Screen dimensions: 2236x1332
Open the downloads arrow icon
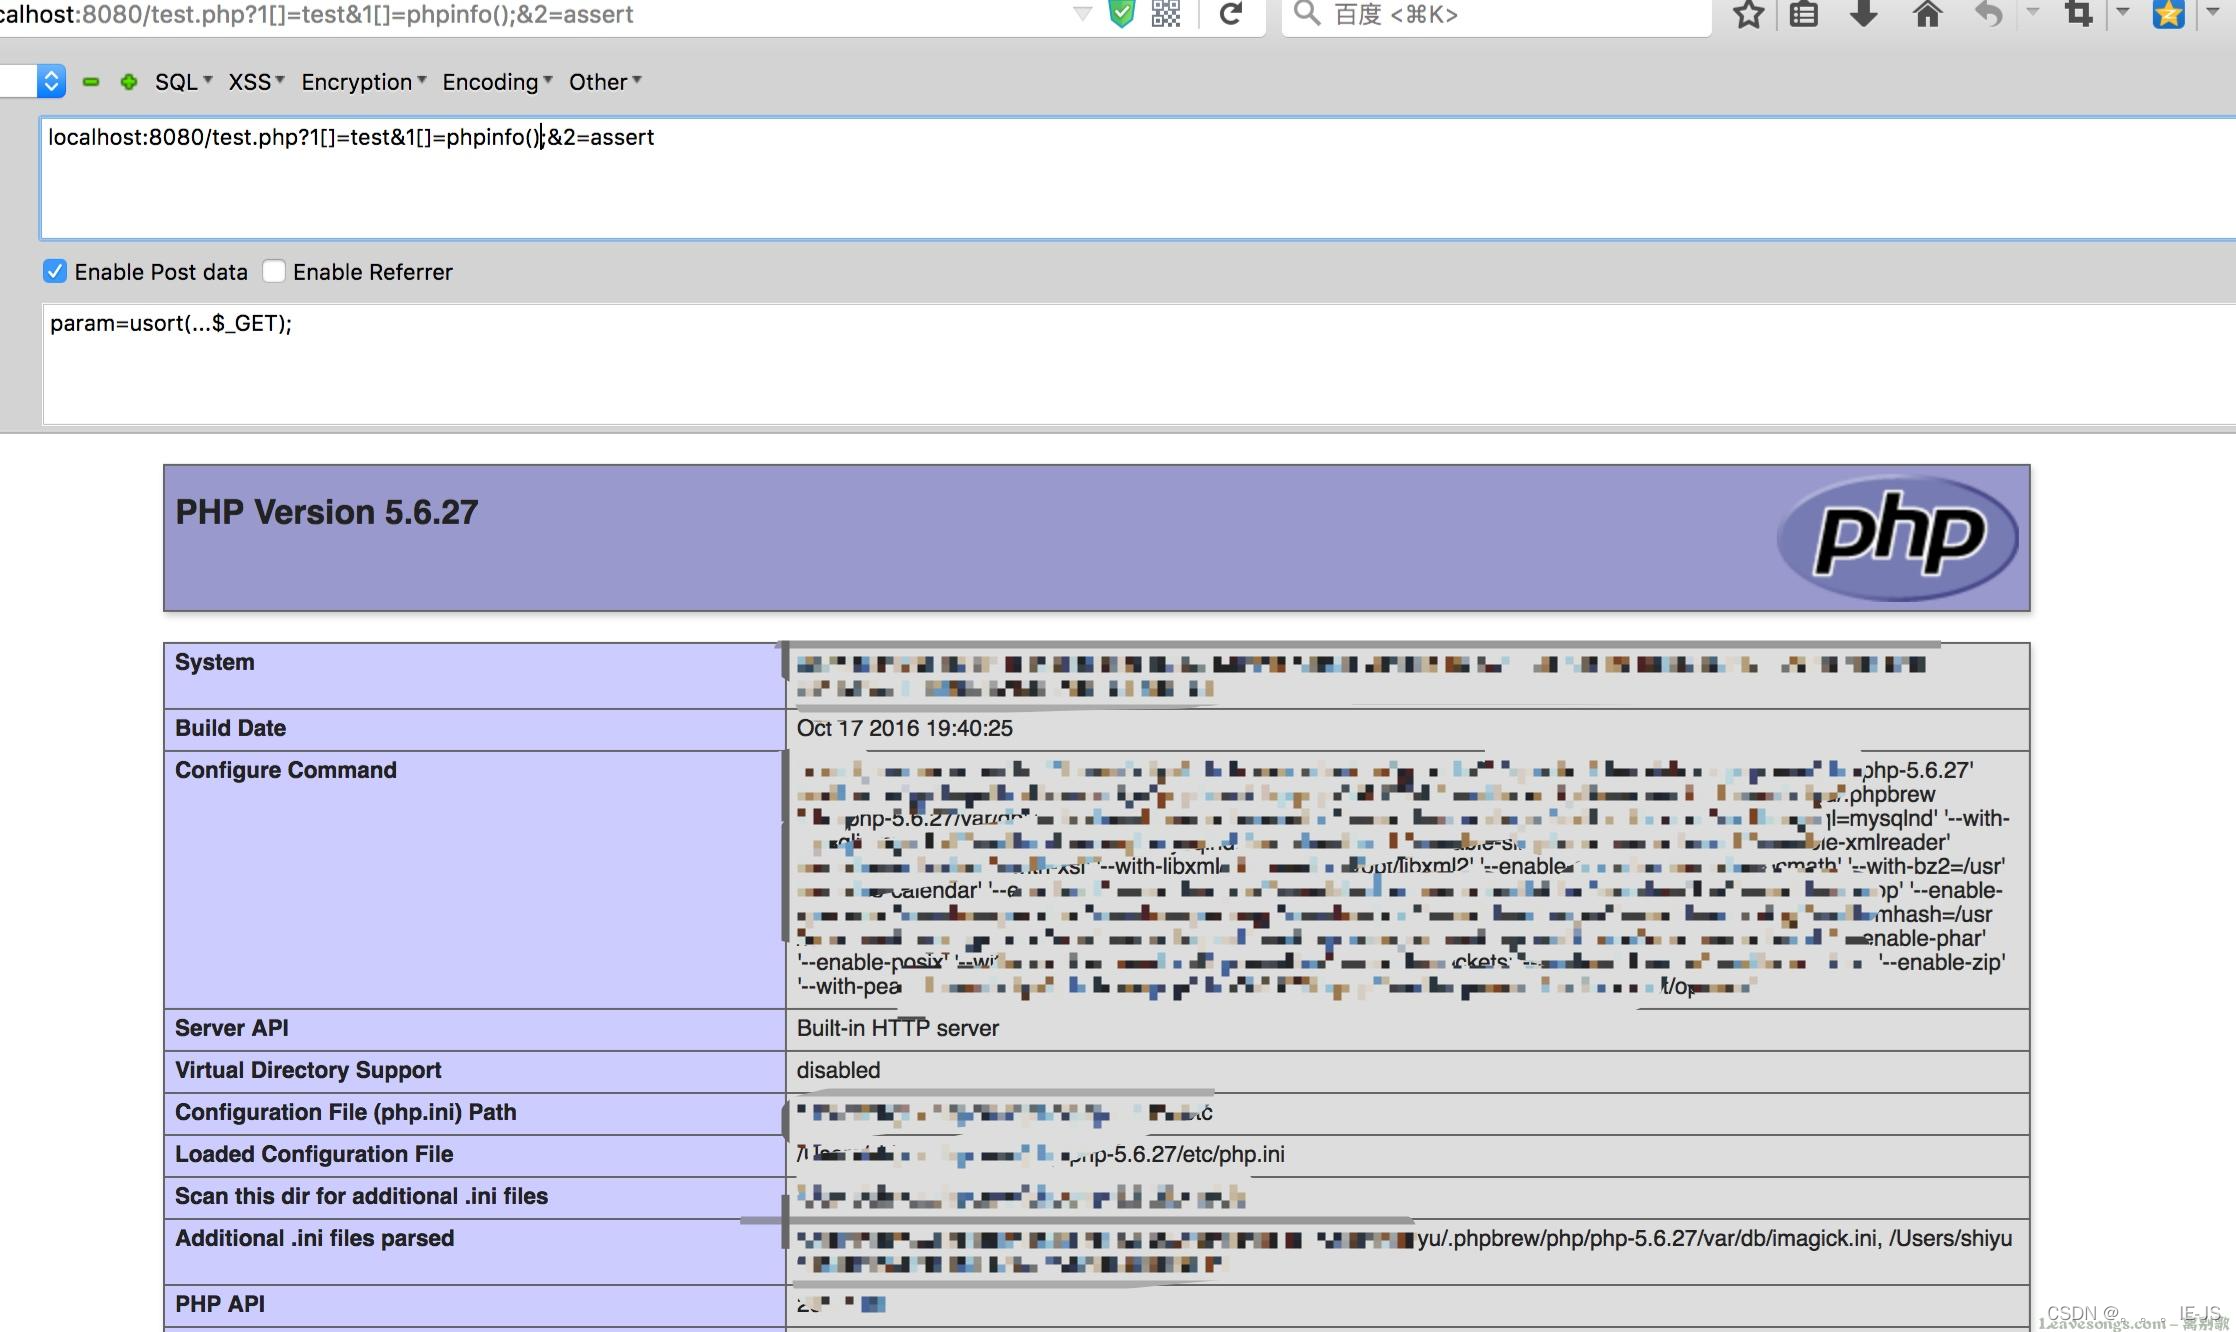(1864, 14)
